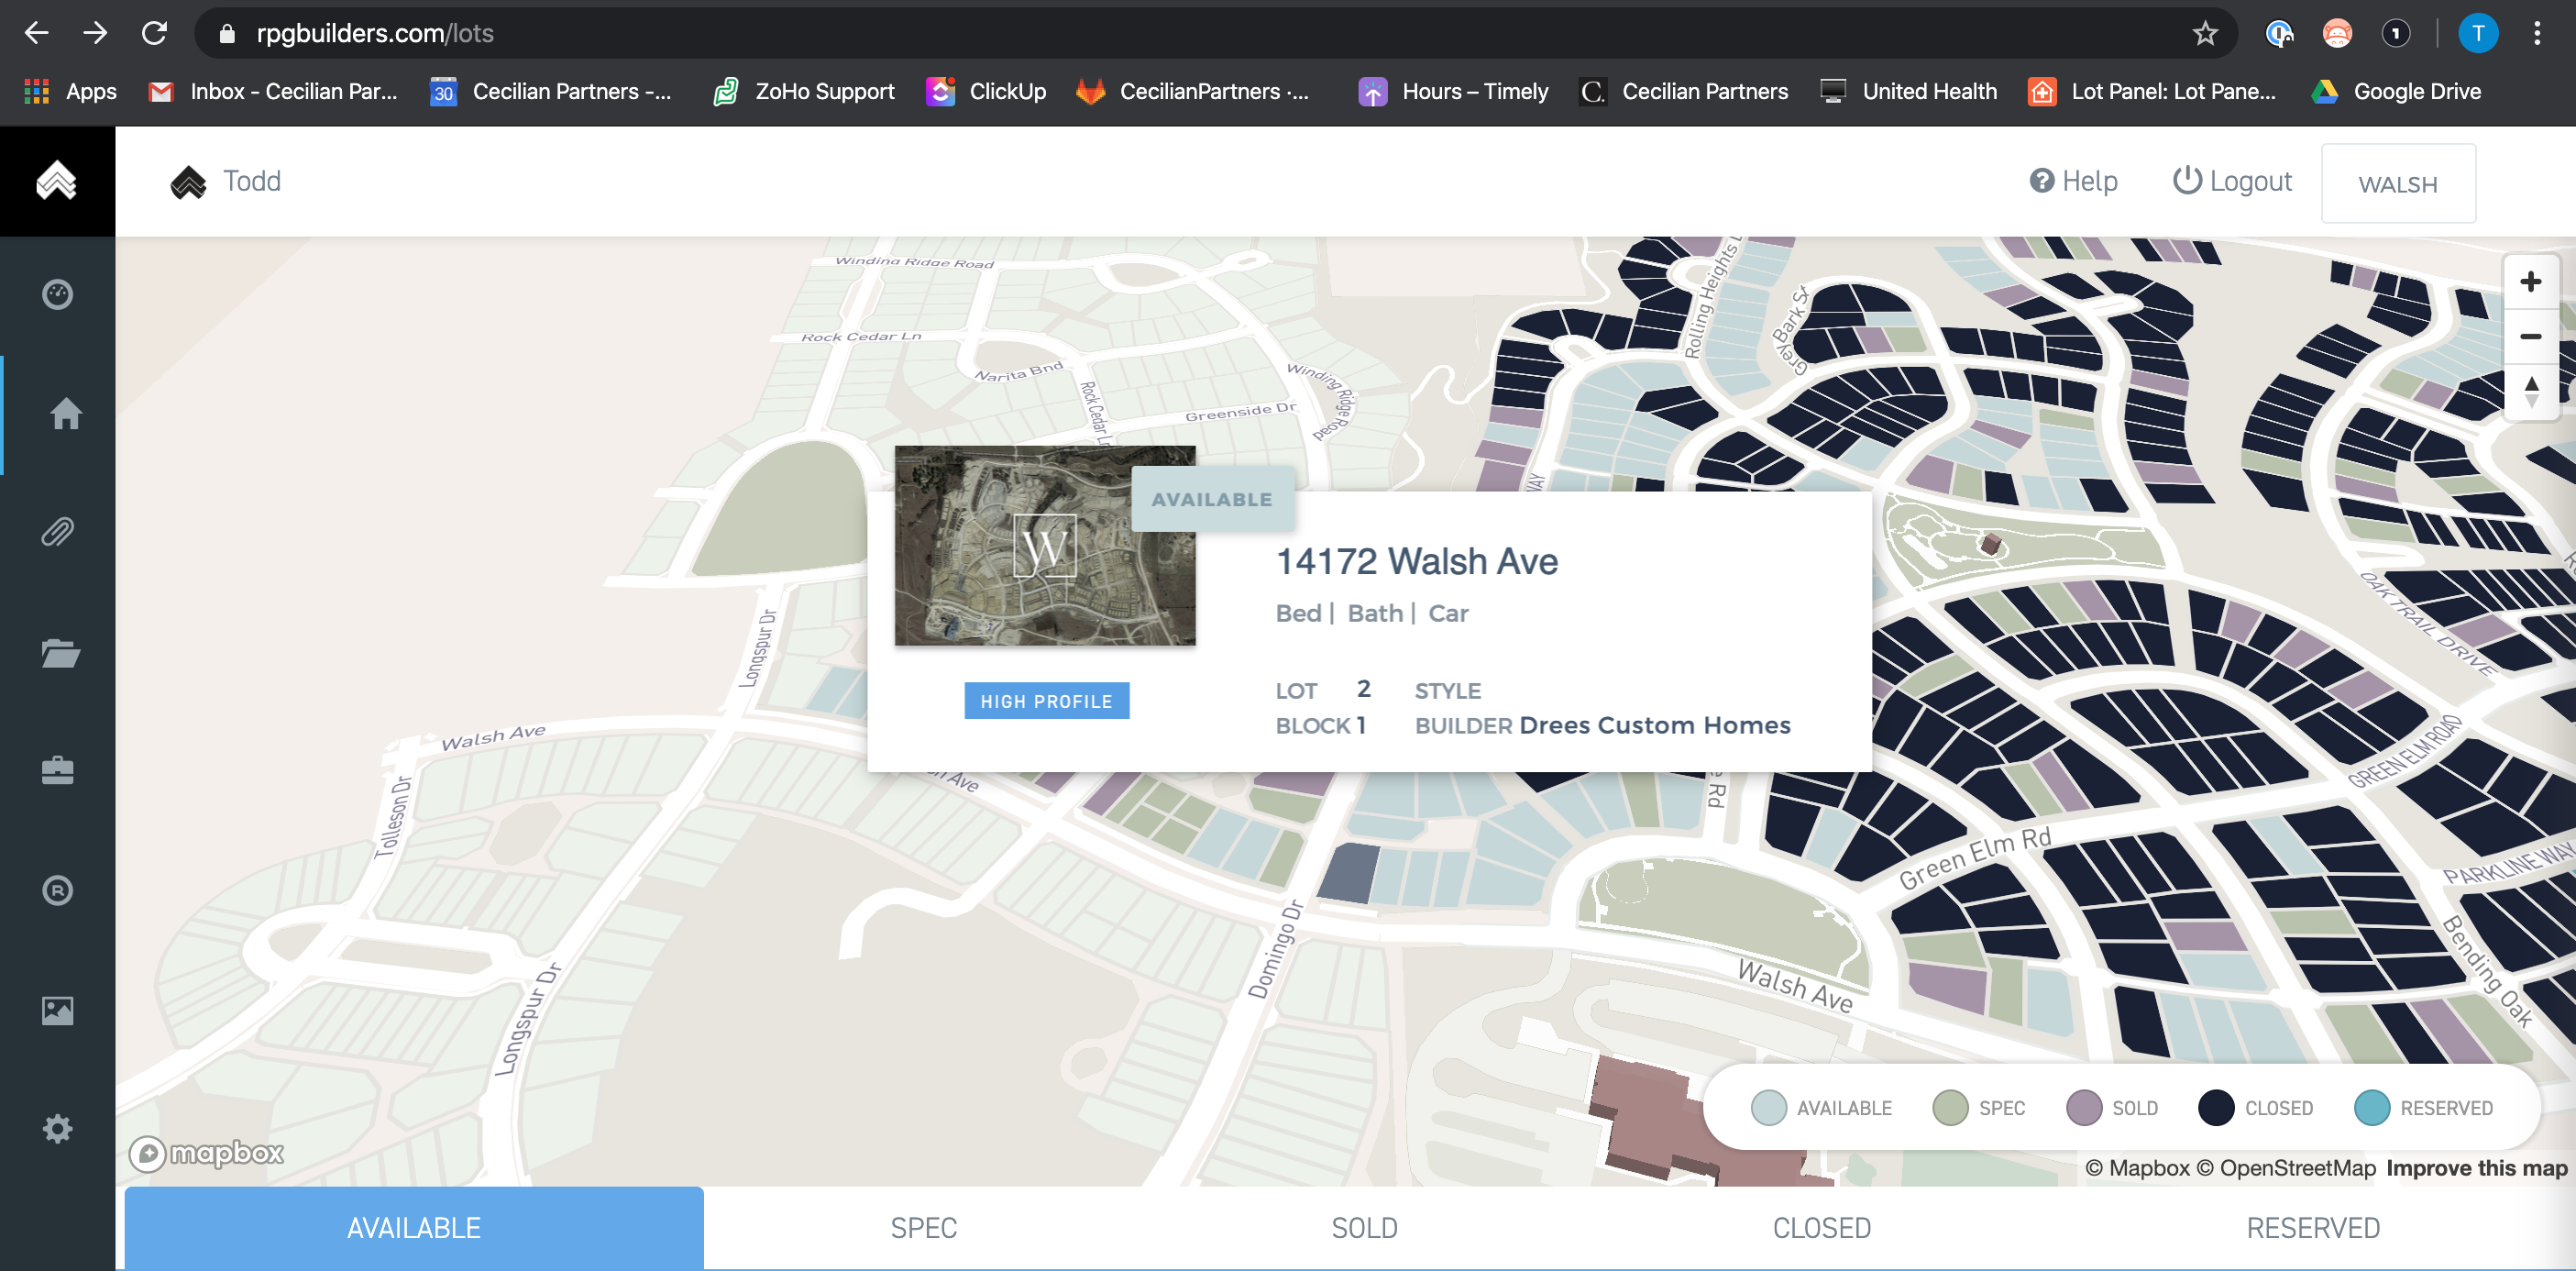This screenshot has width=2576, height=1271.
Task: Bookmark this page with star icon
Action: pyautogui.click(x=2204, y=34)
